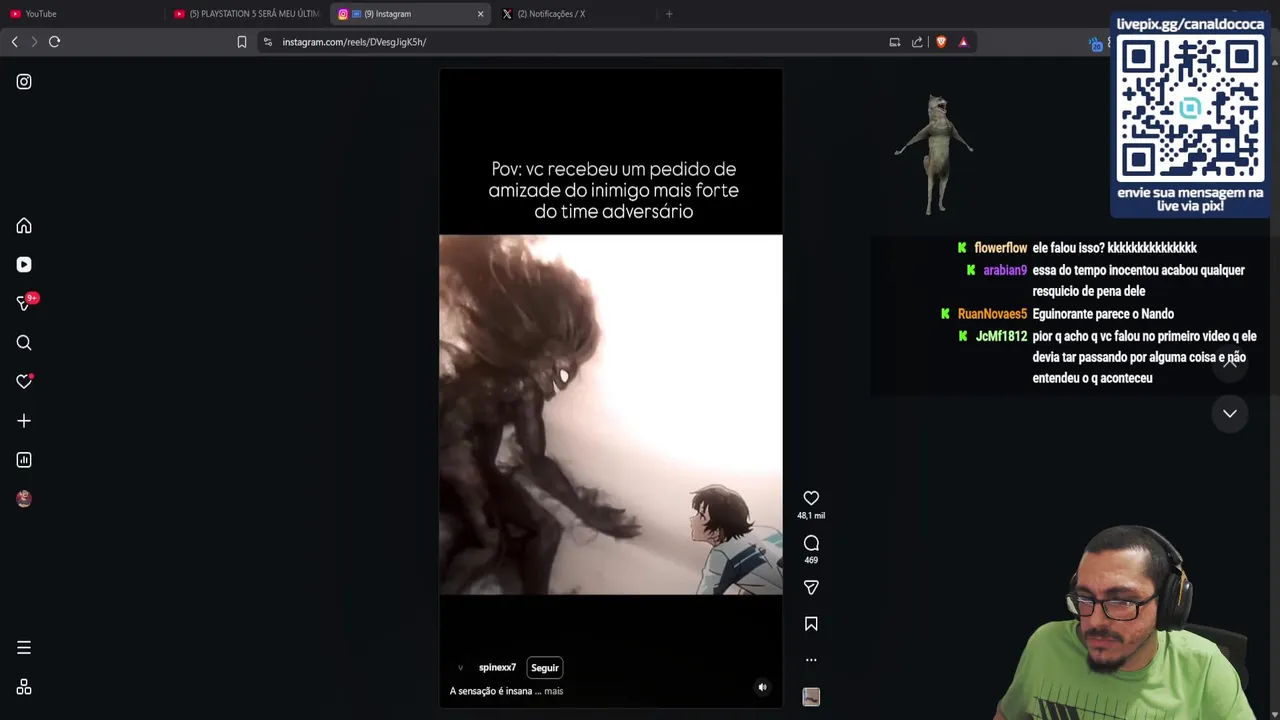Close the Instagram tab
The height and width of the screenshot is (720, 1280).
(x=480, y=14)
